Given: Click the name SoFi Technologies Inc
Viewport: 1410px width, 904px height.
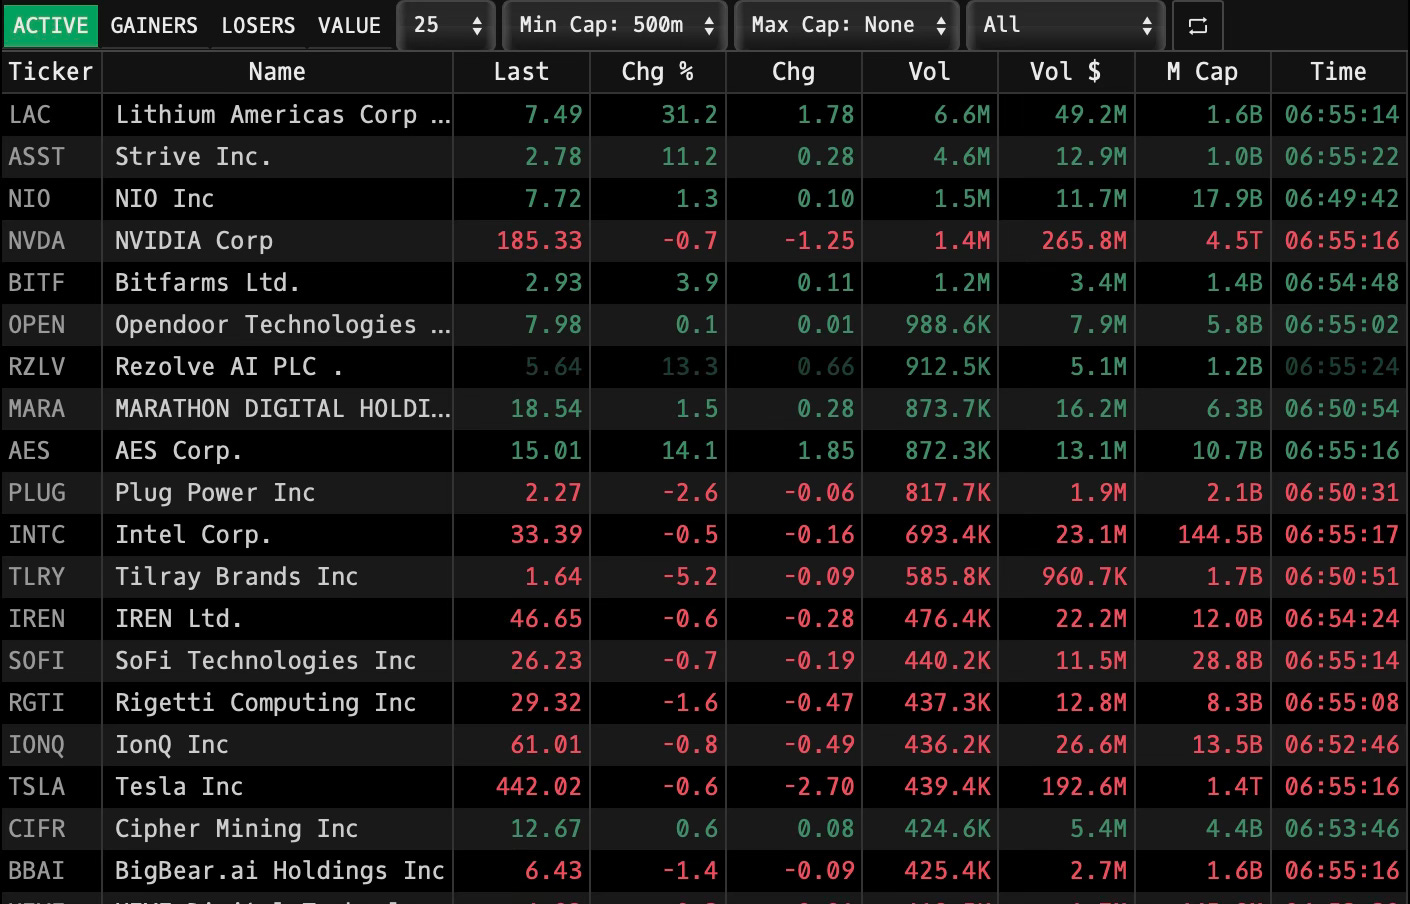Looking at the screenshot, I should [x=265, y=661].
